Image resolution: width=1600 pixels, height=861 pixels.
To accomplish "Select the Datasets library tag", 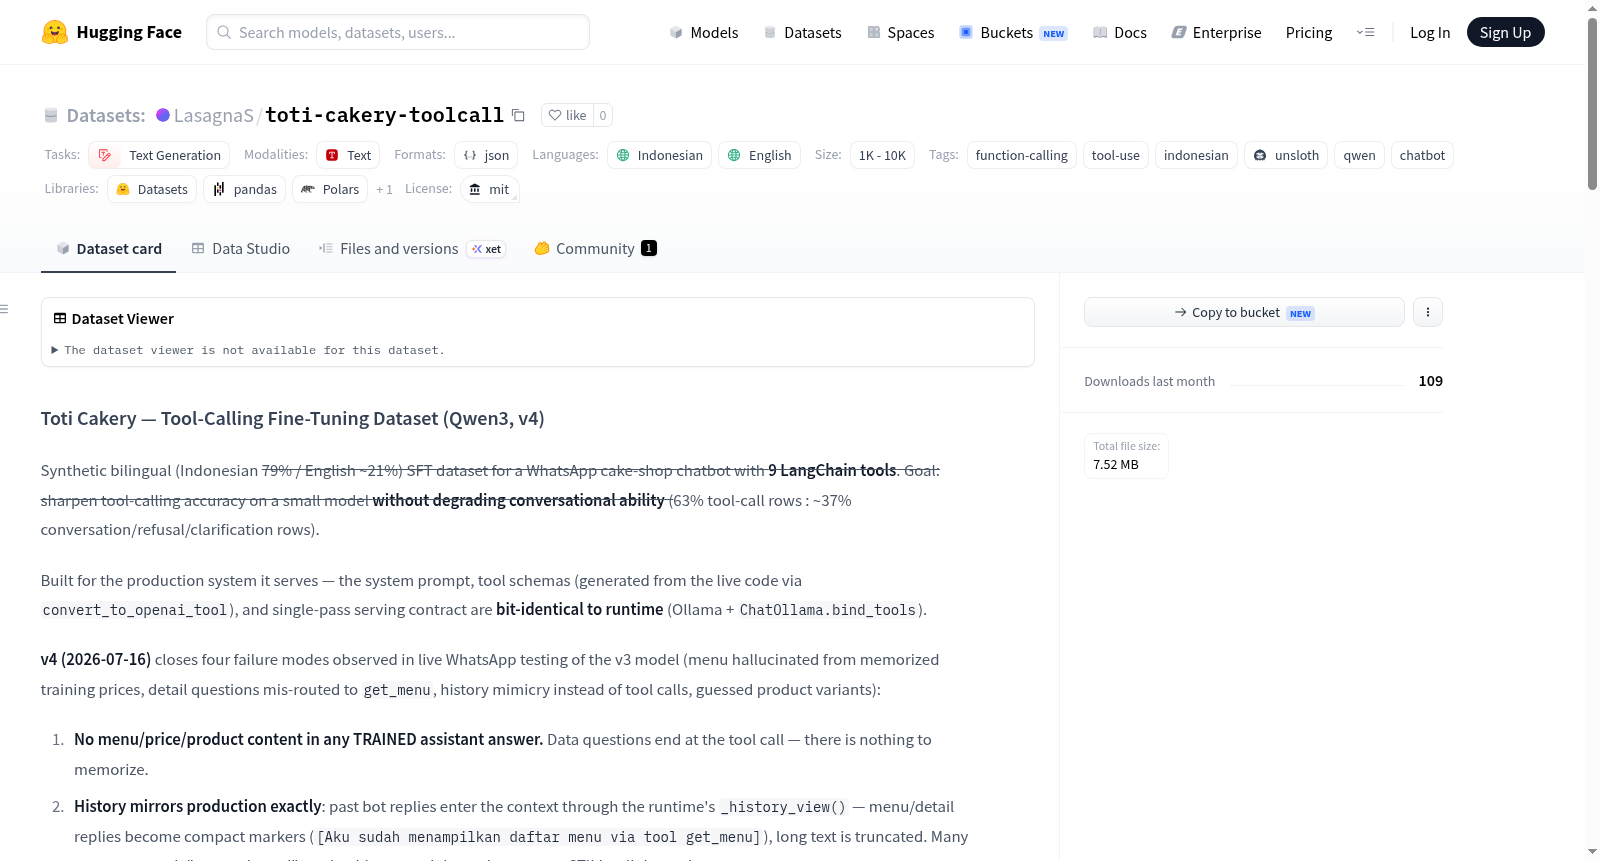I will click(x=152, y=189).
